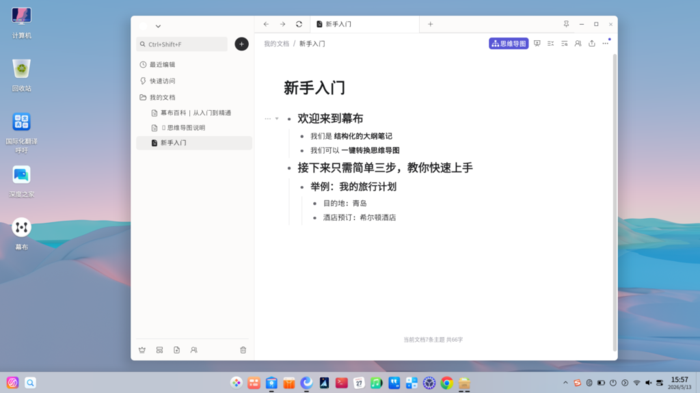Open 深度之家 desktop icon

[21, 181]
